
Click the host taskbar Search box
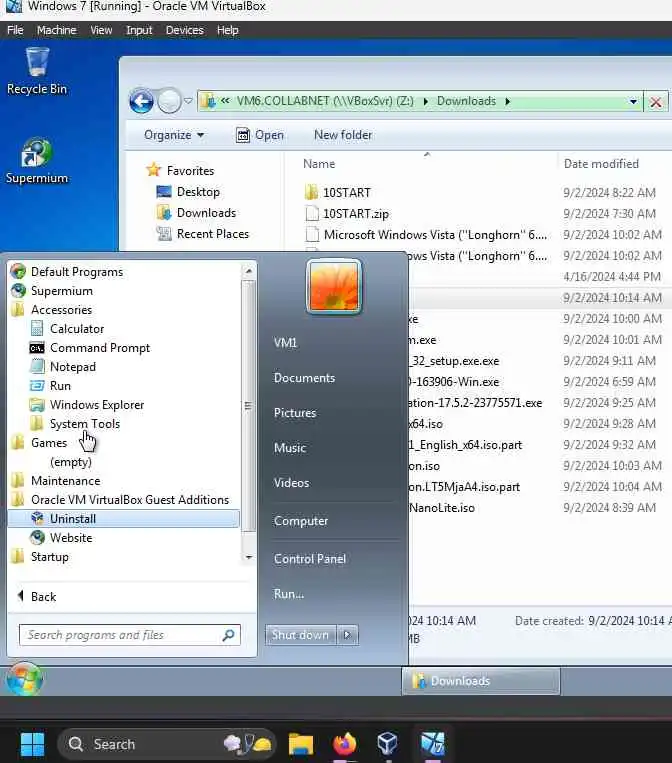[x=165, y=744]
